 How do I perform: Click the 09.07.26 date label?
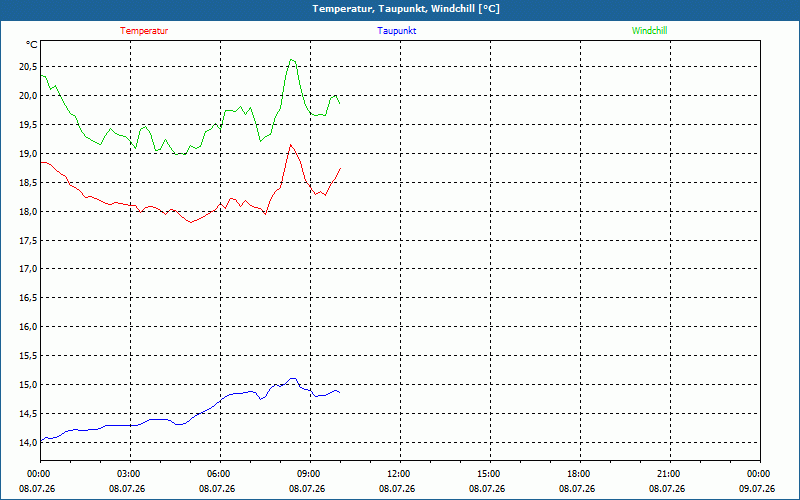[757, 488]
